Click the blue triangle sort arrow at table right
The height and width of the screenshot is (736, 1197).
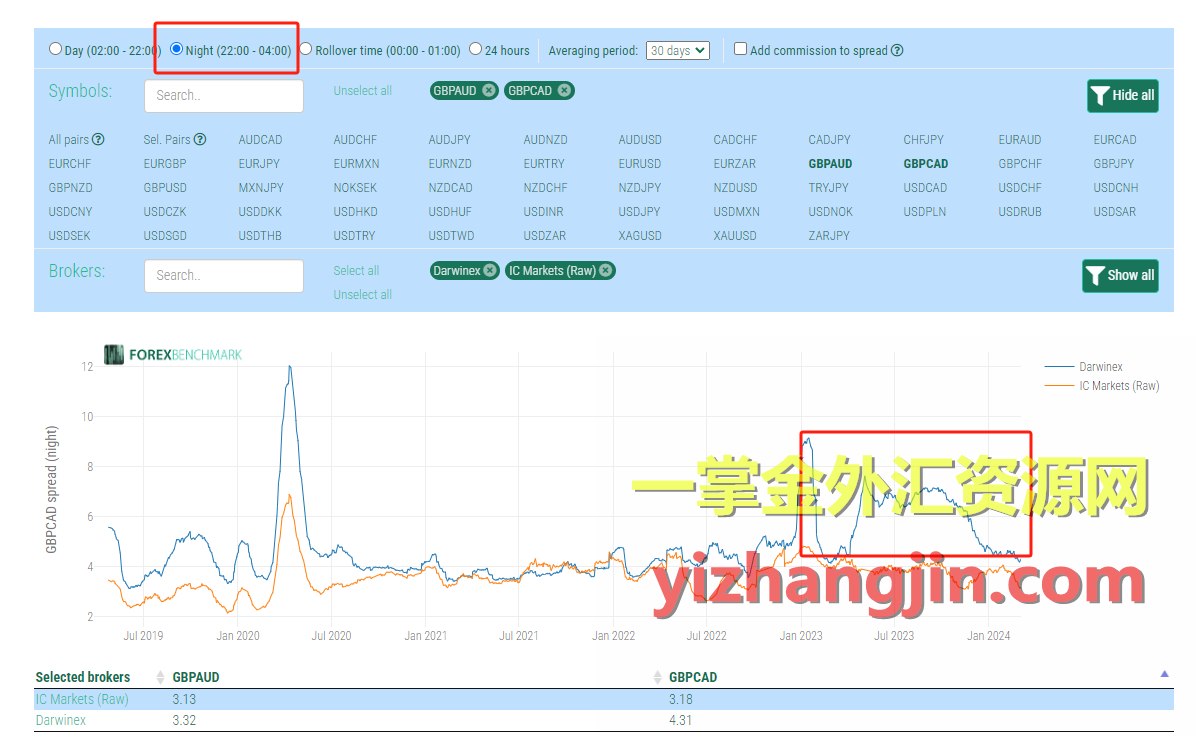[1164, 673]
